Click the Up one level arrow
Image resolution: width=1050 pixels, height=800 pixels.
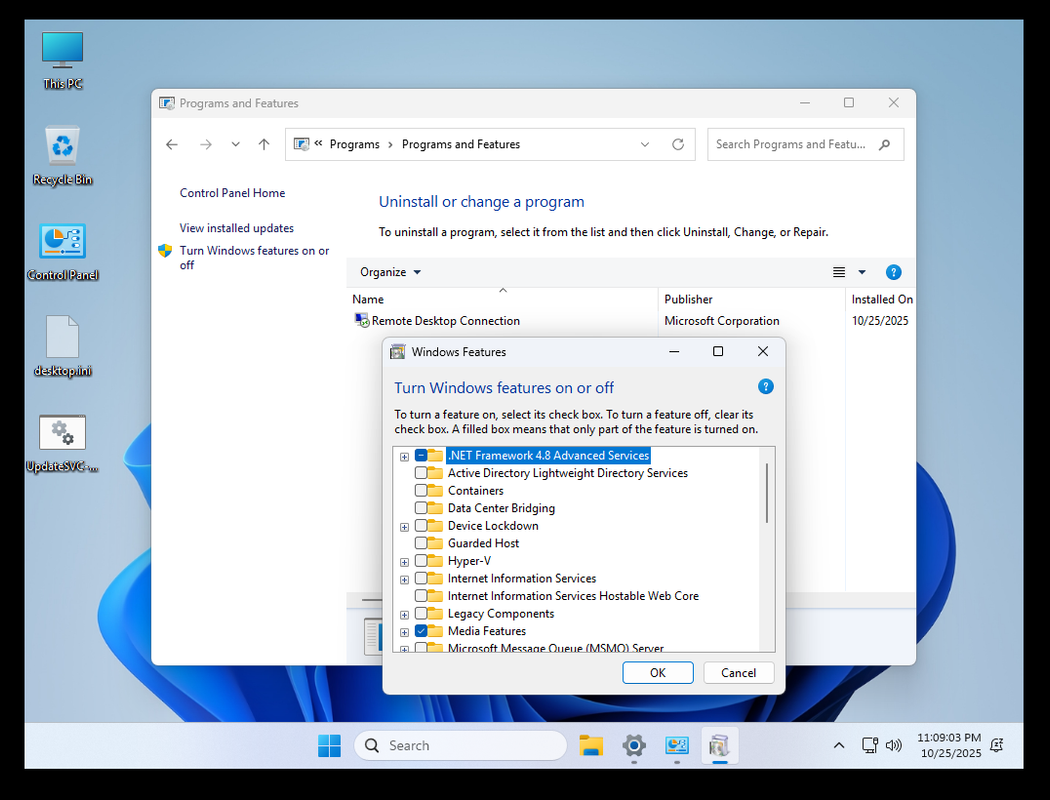point(264,144)
